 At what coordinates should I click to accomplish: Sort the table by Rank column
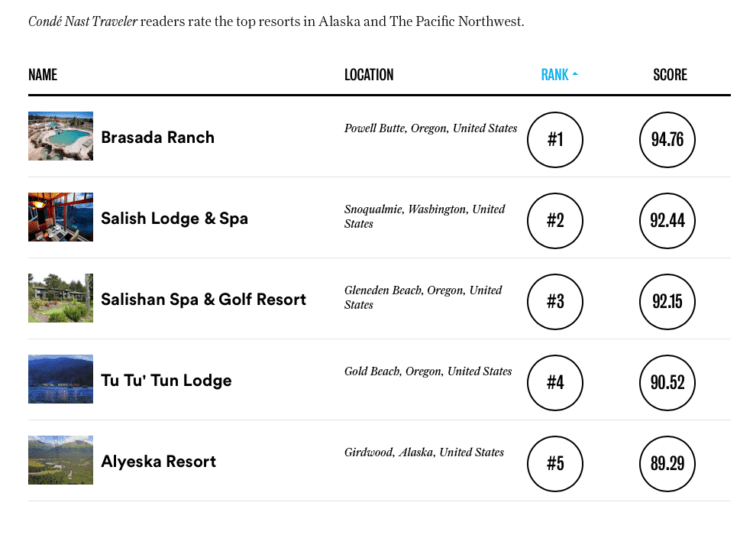point(555,75)
